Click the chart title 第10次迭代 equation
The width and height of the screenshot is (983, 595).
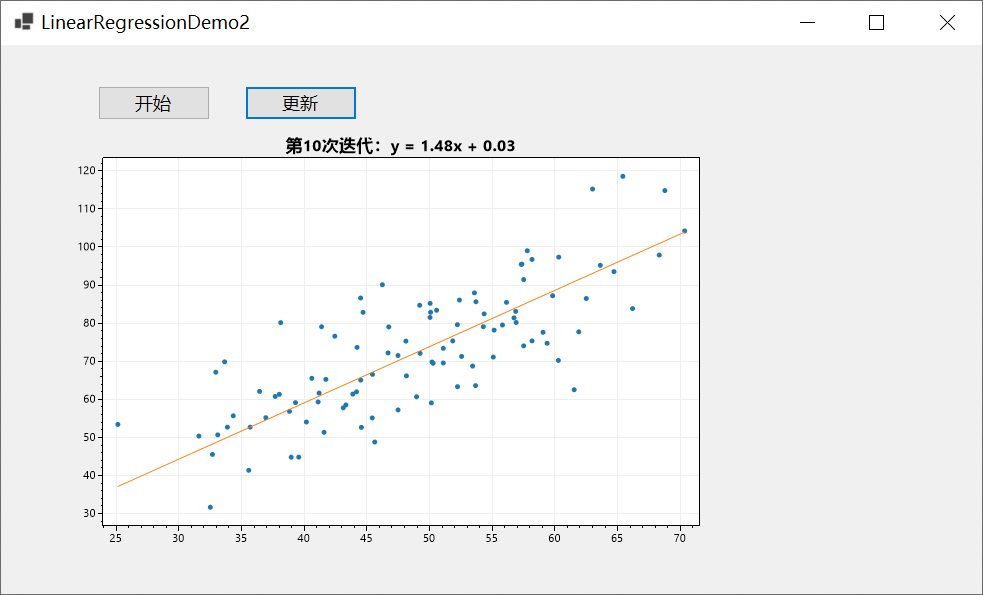point(400,146)
